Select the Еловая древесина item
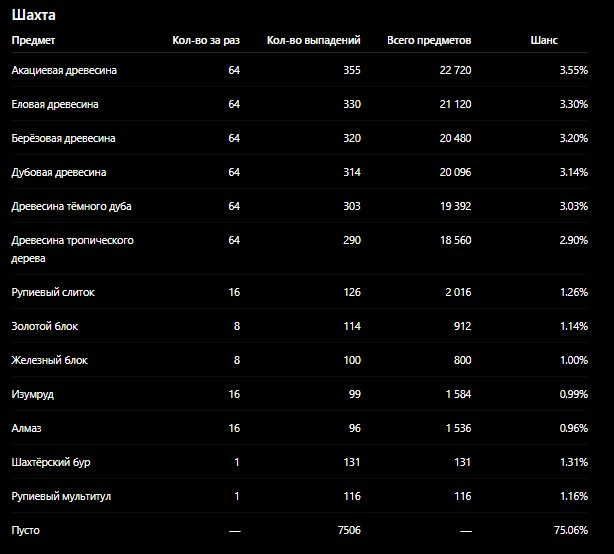Viewport: 614px width, 554px height. [x=55, y=105]
